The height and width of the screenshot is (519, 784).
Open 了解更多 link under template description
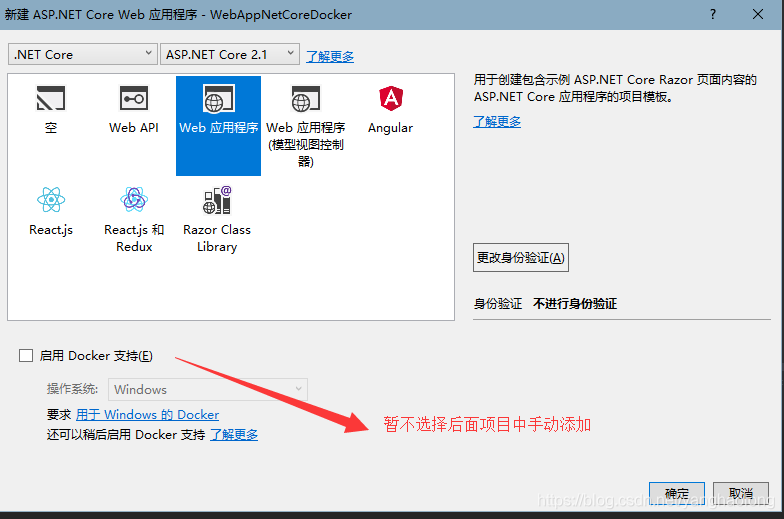[497, 122]
